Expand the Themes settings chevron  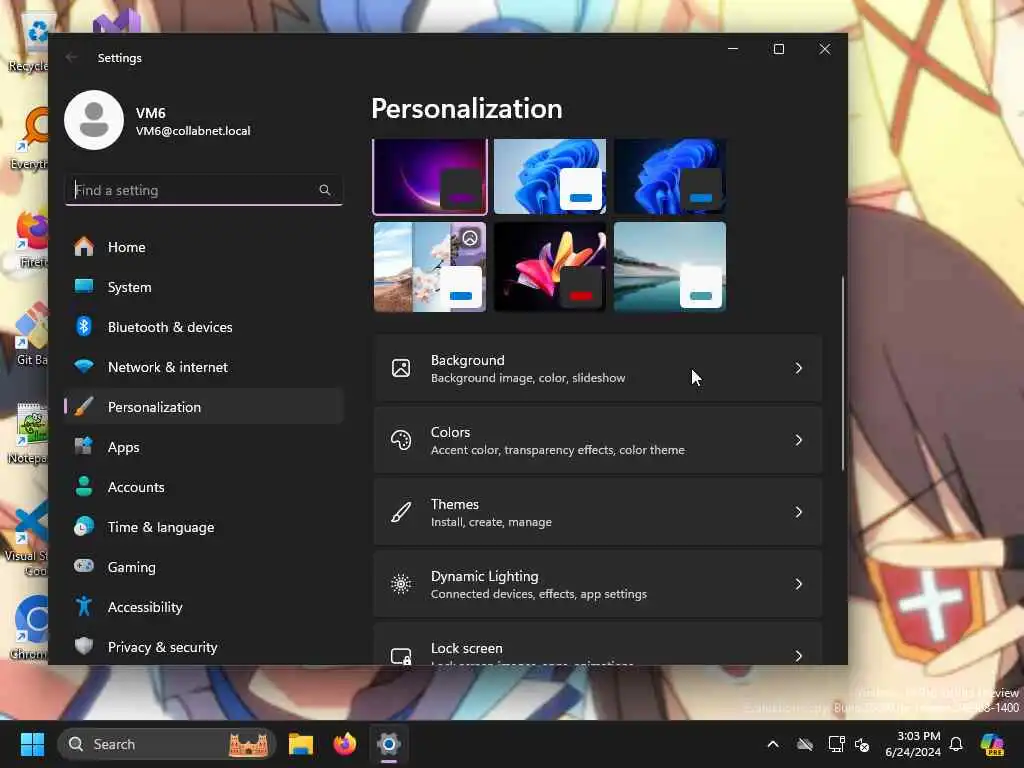click(799, 512)
